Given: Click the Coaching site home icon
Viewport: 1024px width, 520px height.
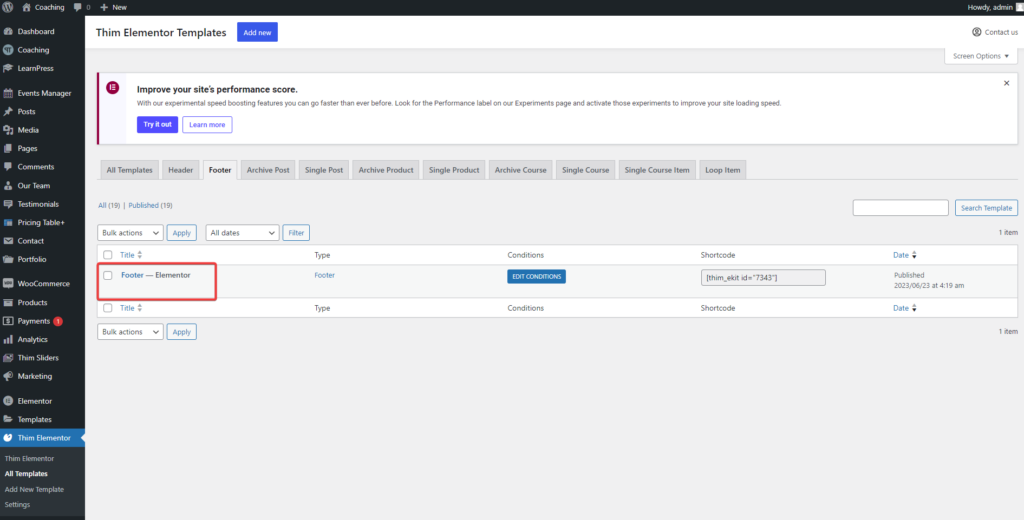Looking at the screenshot, I should coord(26,7).
